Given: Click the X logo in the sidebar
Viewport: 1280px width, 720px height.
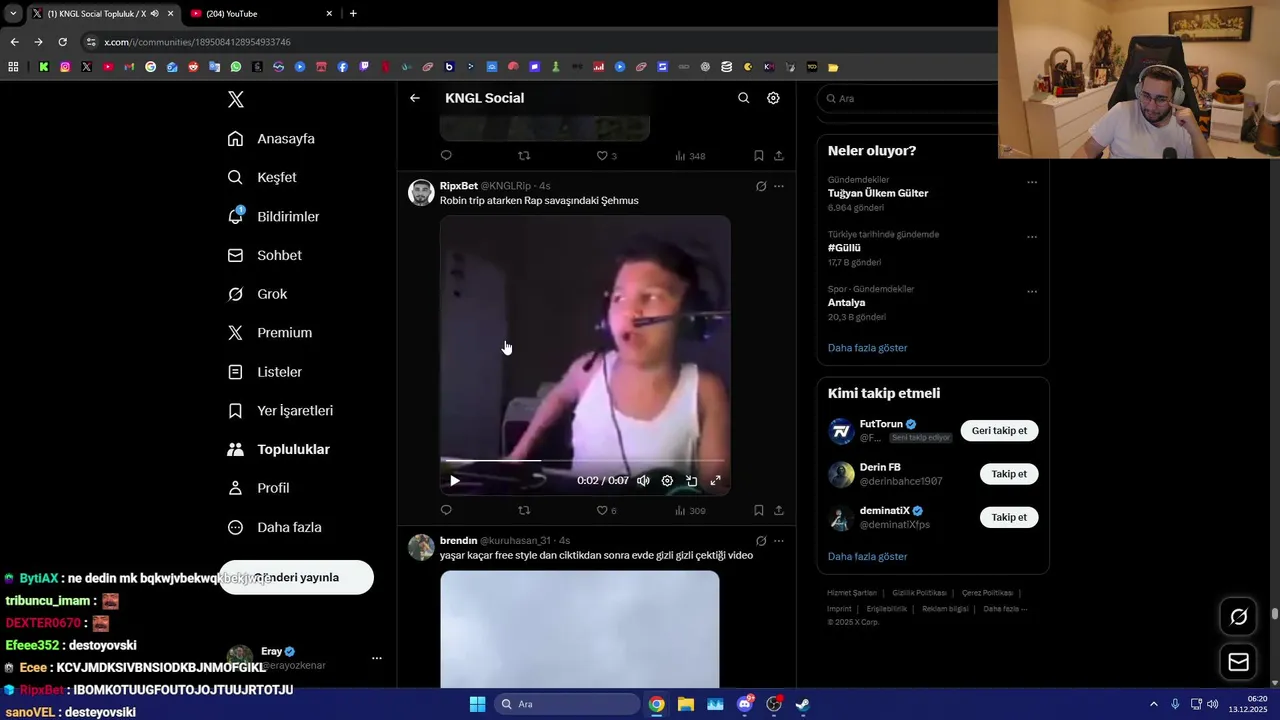Looking at the screenshot, I should (235, 99).
